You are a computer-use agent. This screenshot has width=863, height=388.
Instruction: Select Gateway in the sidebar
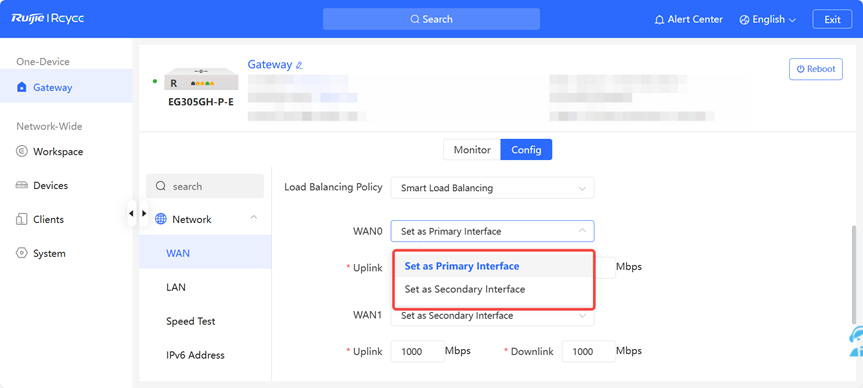pyautogui.click(x=66, y=87)
